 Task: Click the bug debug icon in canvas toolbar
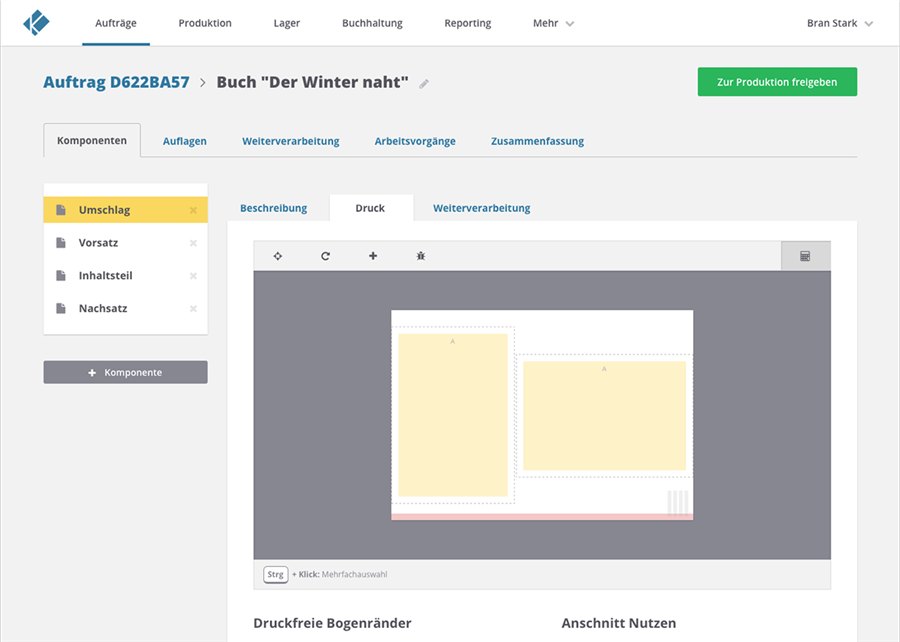(x=421, y=256)
